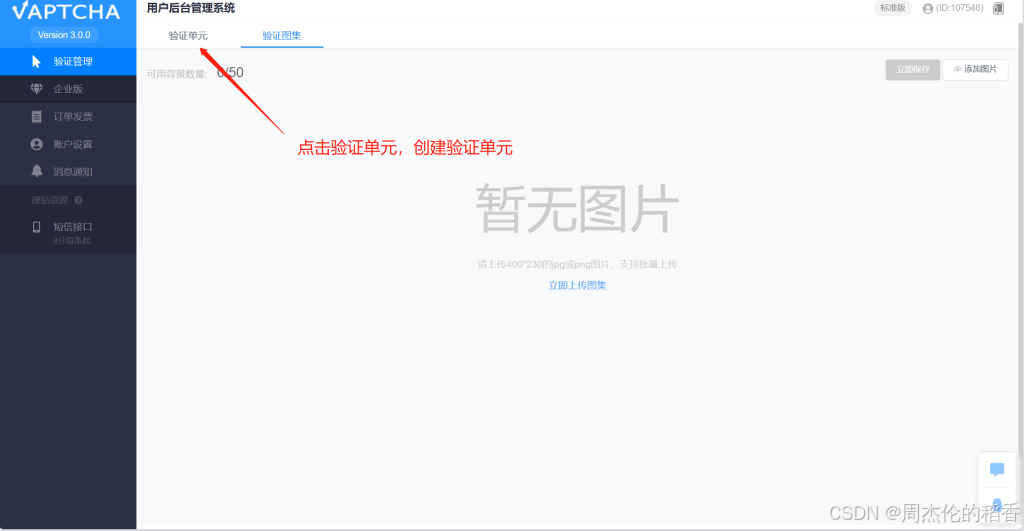Click the 添加图片 upload button
1024x531 pixels.
(x=975, y=70)
